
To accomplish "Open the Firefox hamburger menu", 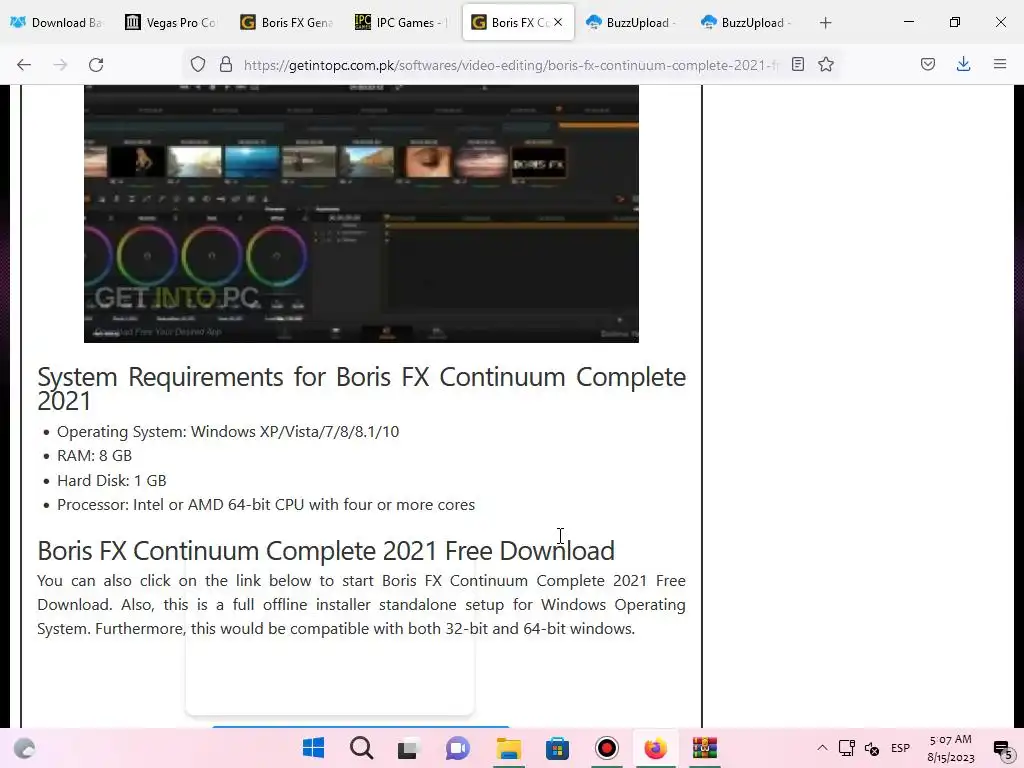I will 1000,64.
